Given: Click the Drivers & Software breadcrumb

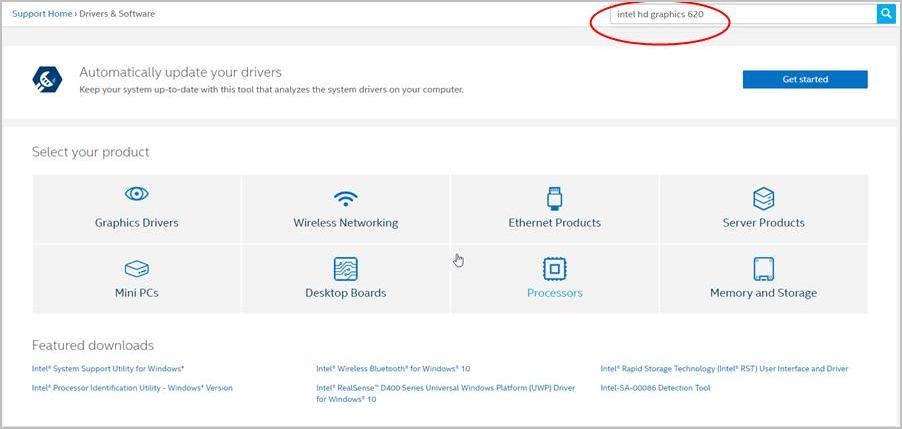Looking at the screenshot, I should 117,14.
